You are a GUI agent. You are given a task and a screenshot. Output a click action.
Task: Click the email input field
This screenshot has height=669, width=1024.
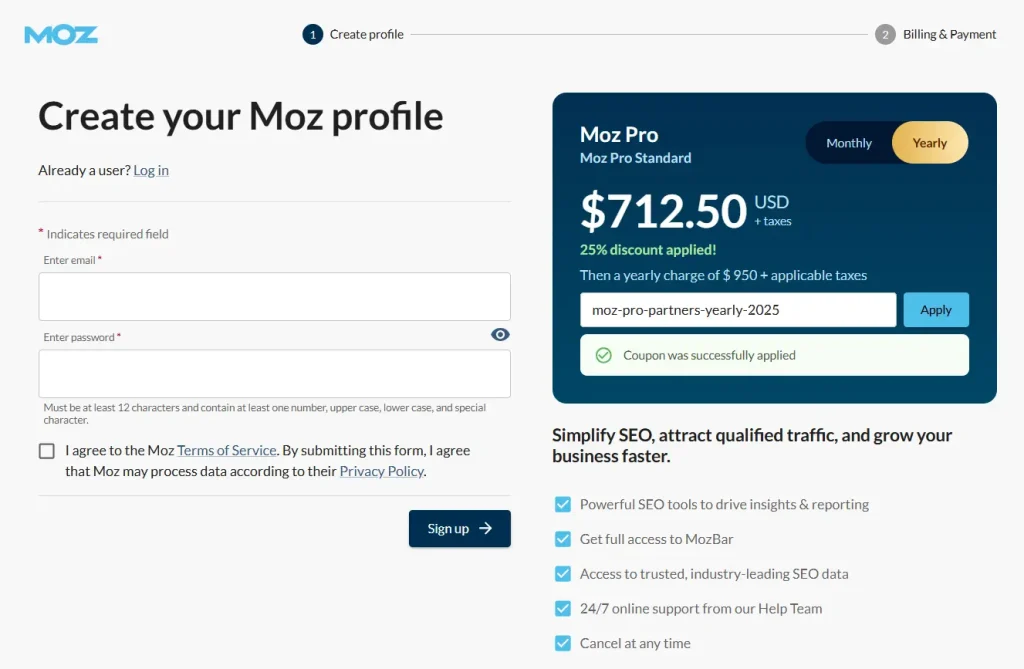click(273, 297)
